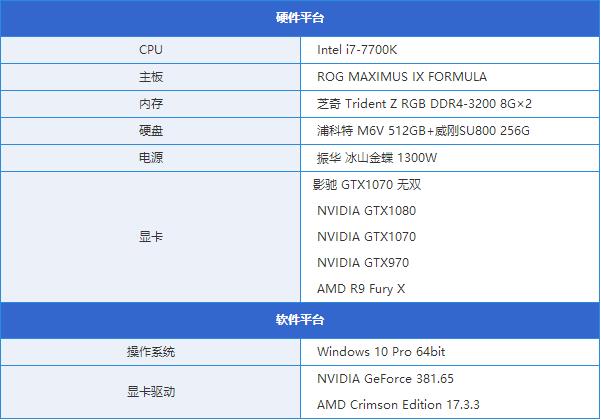Click the Intel i7-7700K value
Viewport: 601px width, 420px height.
pos(357,50)
